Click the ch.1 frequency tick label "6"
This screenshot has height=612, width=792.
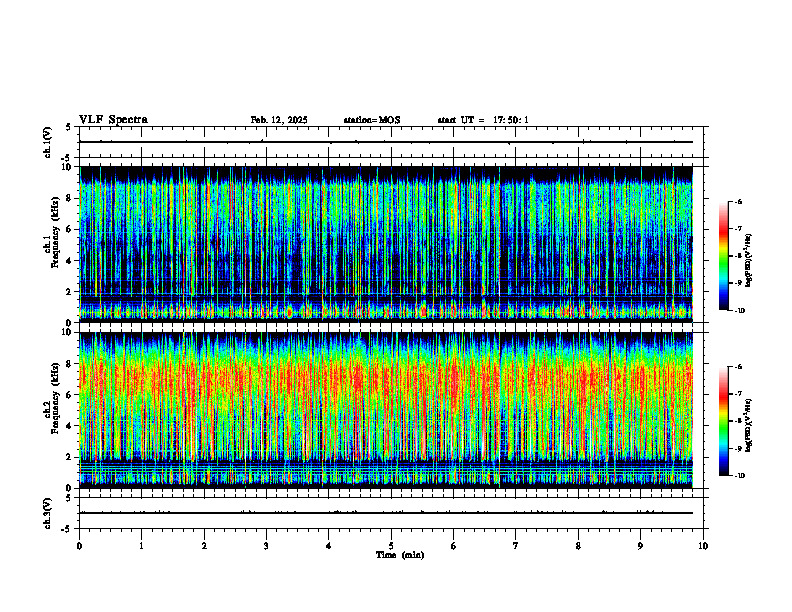pos(70,230)
